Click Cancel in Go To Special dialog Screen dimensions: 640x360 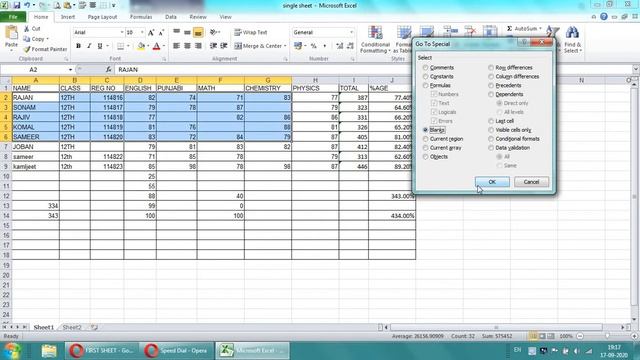tap(531, 182)
